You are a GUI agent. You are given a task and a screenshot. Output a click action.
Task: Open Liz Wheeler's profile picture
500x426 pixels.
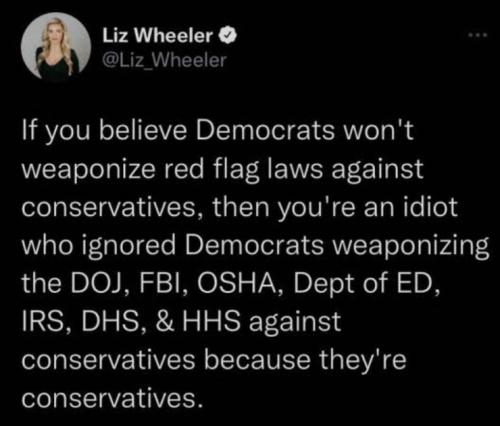tap(56, 47)
